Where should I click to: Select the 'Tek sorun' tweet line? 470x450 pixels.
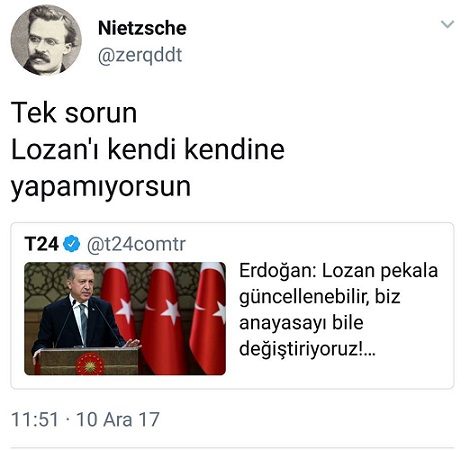click(74, 113)
